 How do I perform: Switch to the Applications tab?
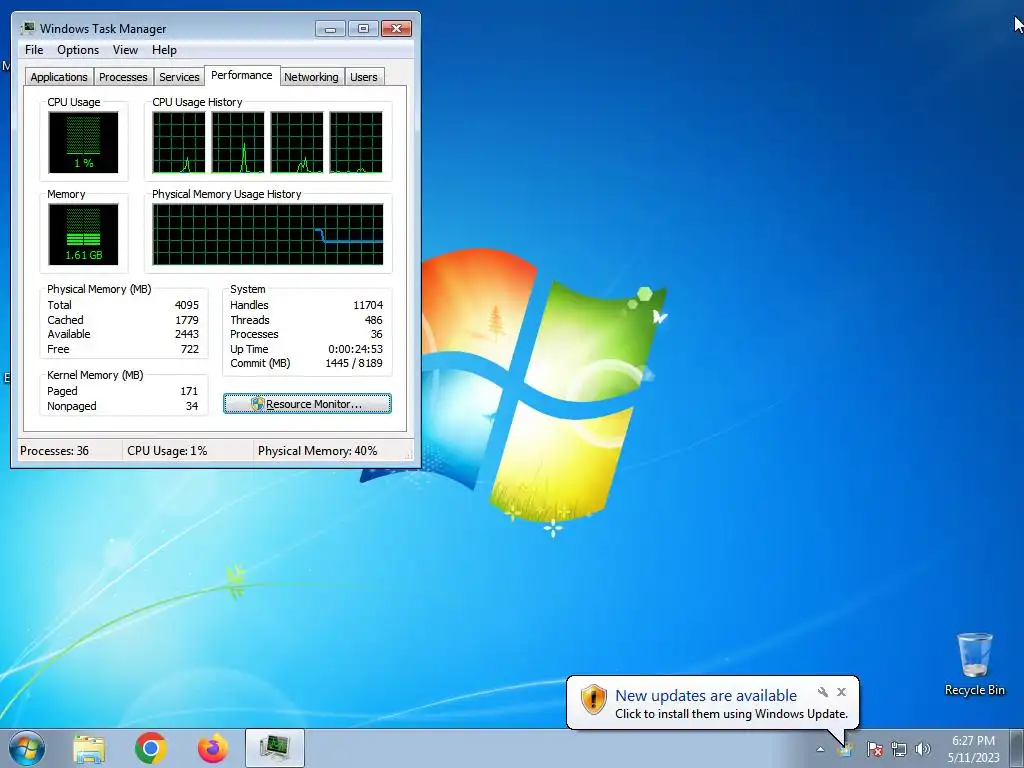click(59, 77)
